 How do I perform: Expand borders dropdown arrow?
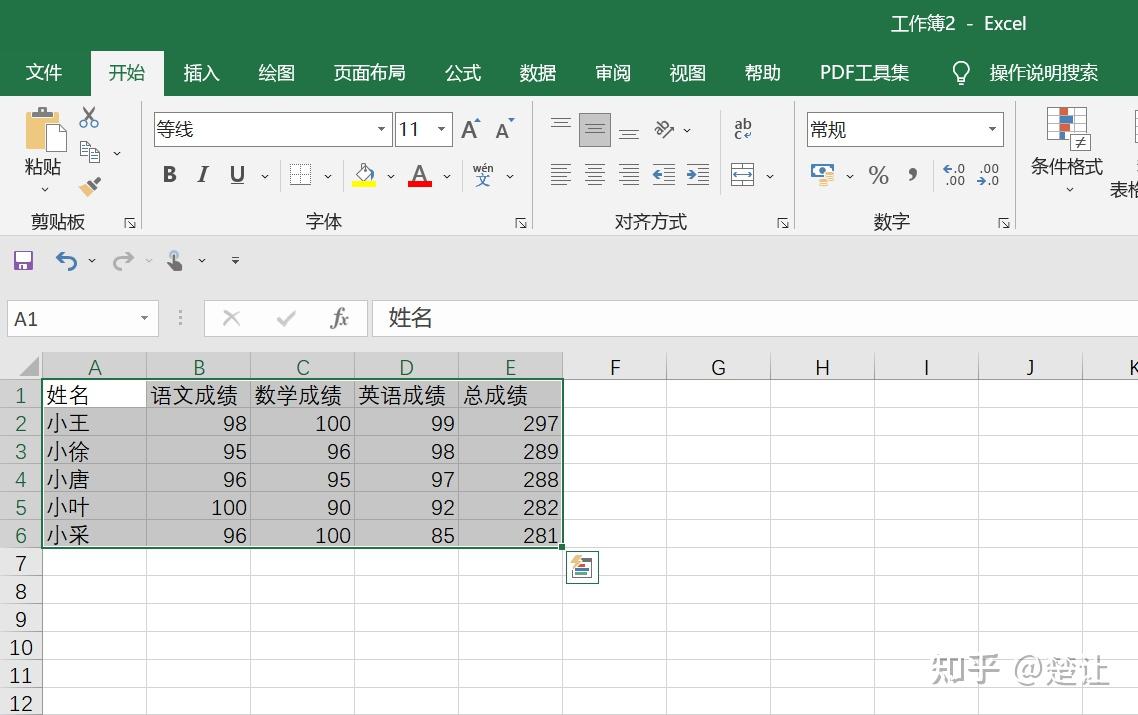[x=327, y=176]
